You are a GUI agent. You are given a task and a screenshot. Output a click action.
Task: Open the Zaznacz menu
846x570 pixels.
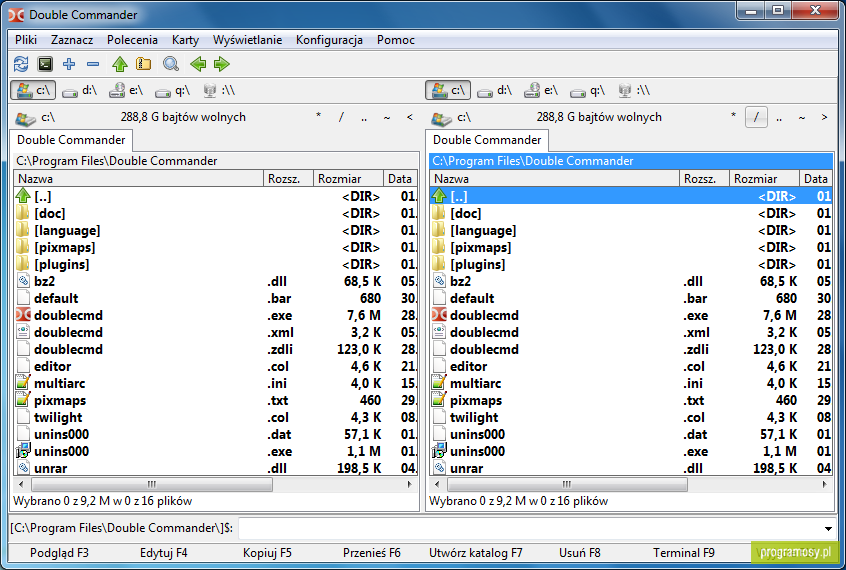click(x=72, y=40)
